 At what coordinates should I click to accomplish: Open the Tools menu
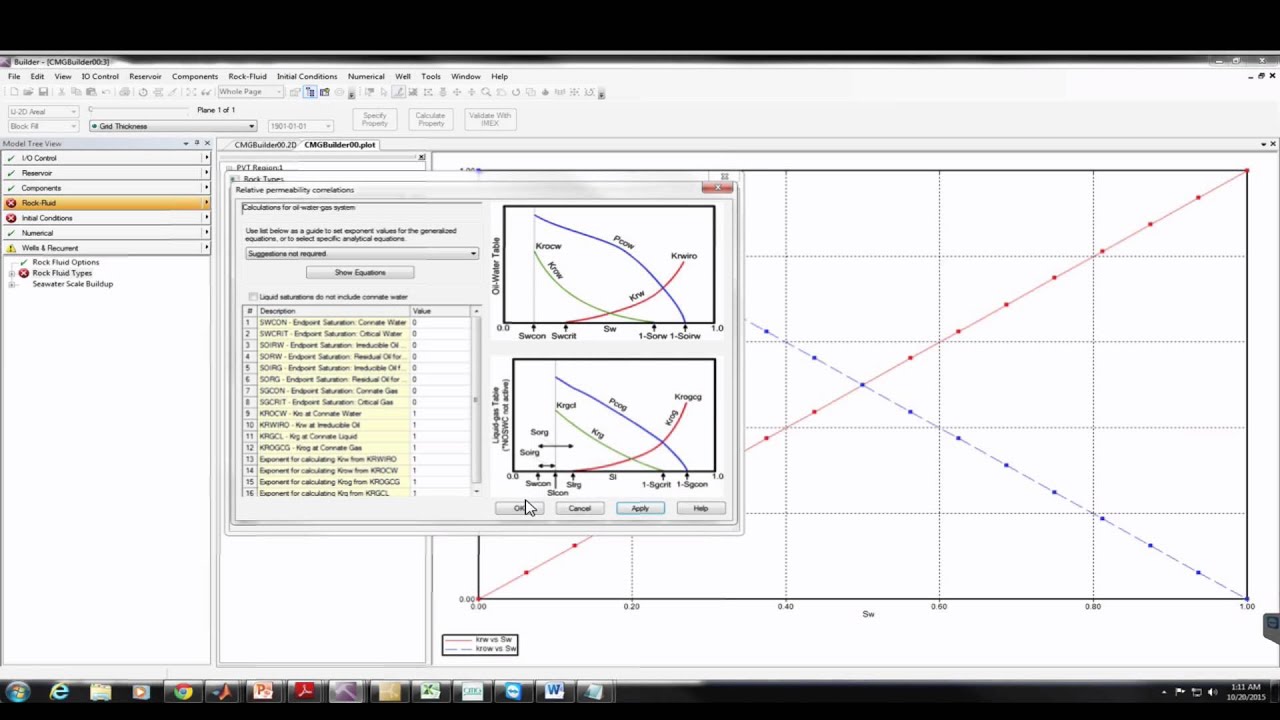(x=431, y=77)
